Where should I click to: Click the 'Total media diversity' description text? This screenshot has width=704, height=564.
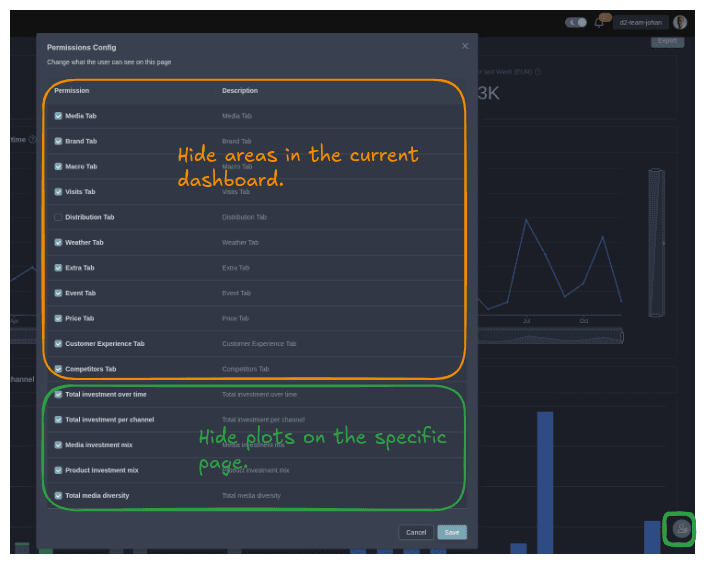pos(251,496)
